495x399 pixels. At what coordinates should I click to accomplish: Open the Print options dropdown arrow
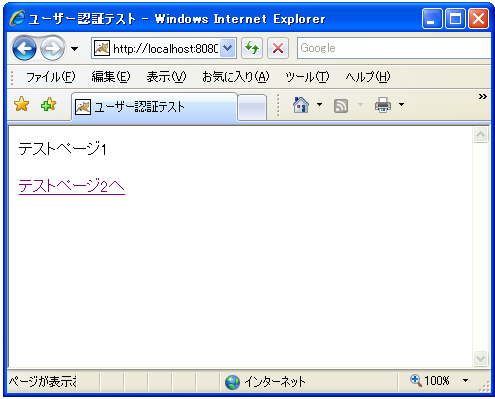[401, 105]
